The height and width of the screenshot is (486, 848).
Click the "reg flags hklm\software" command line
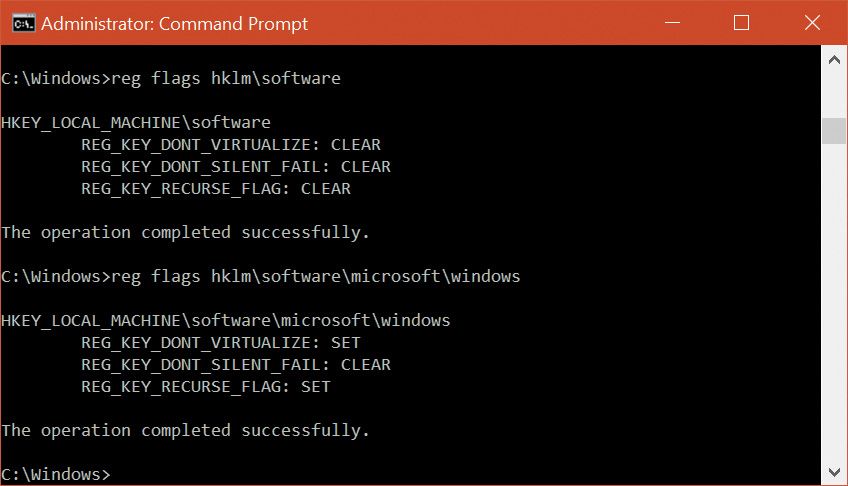tap(171, 78)
